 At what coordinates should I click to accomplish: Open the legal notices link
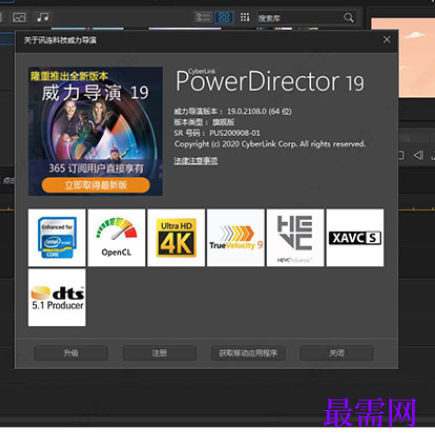pos(196,161)
